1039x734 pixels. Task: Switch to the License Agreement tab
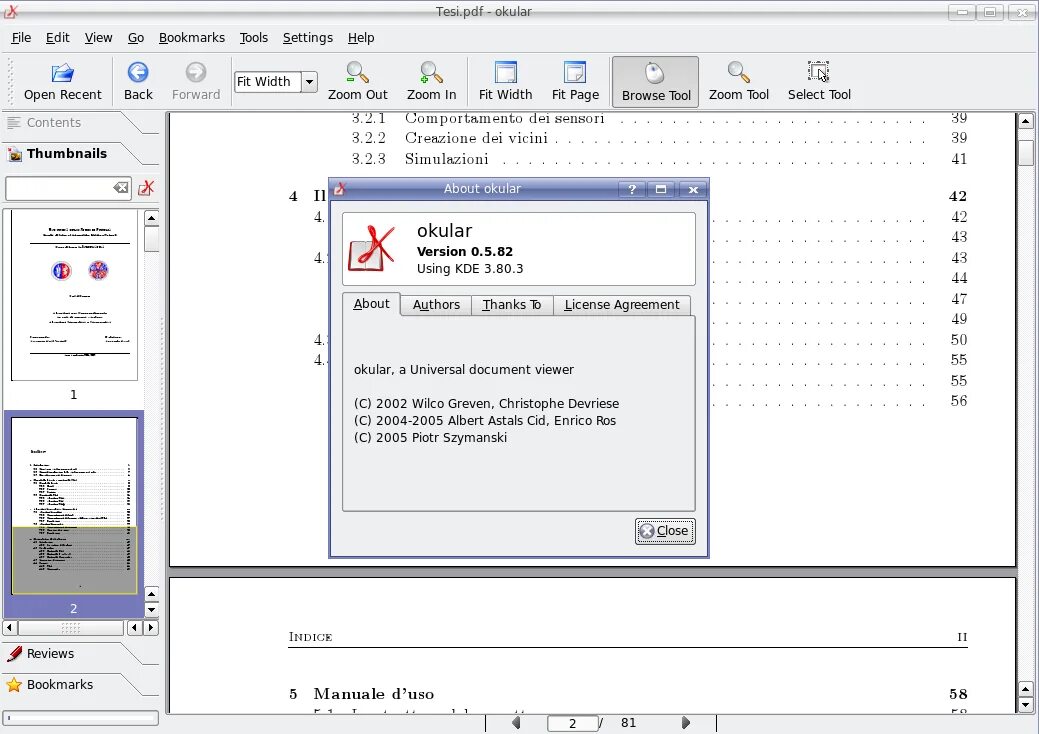coord(622,305)
